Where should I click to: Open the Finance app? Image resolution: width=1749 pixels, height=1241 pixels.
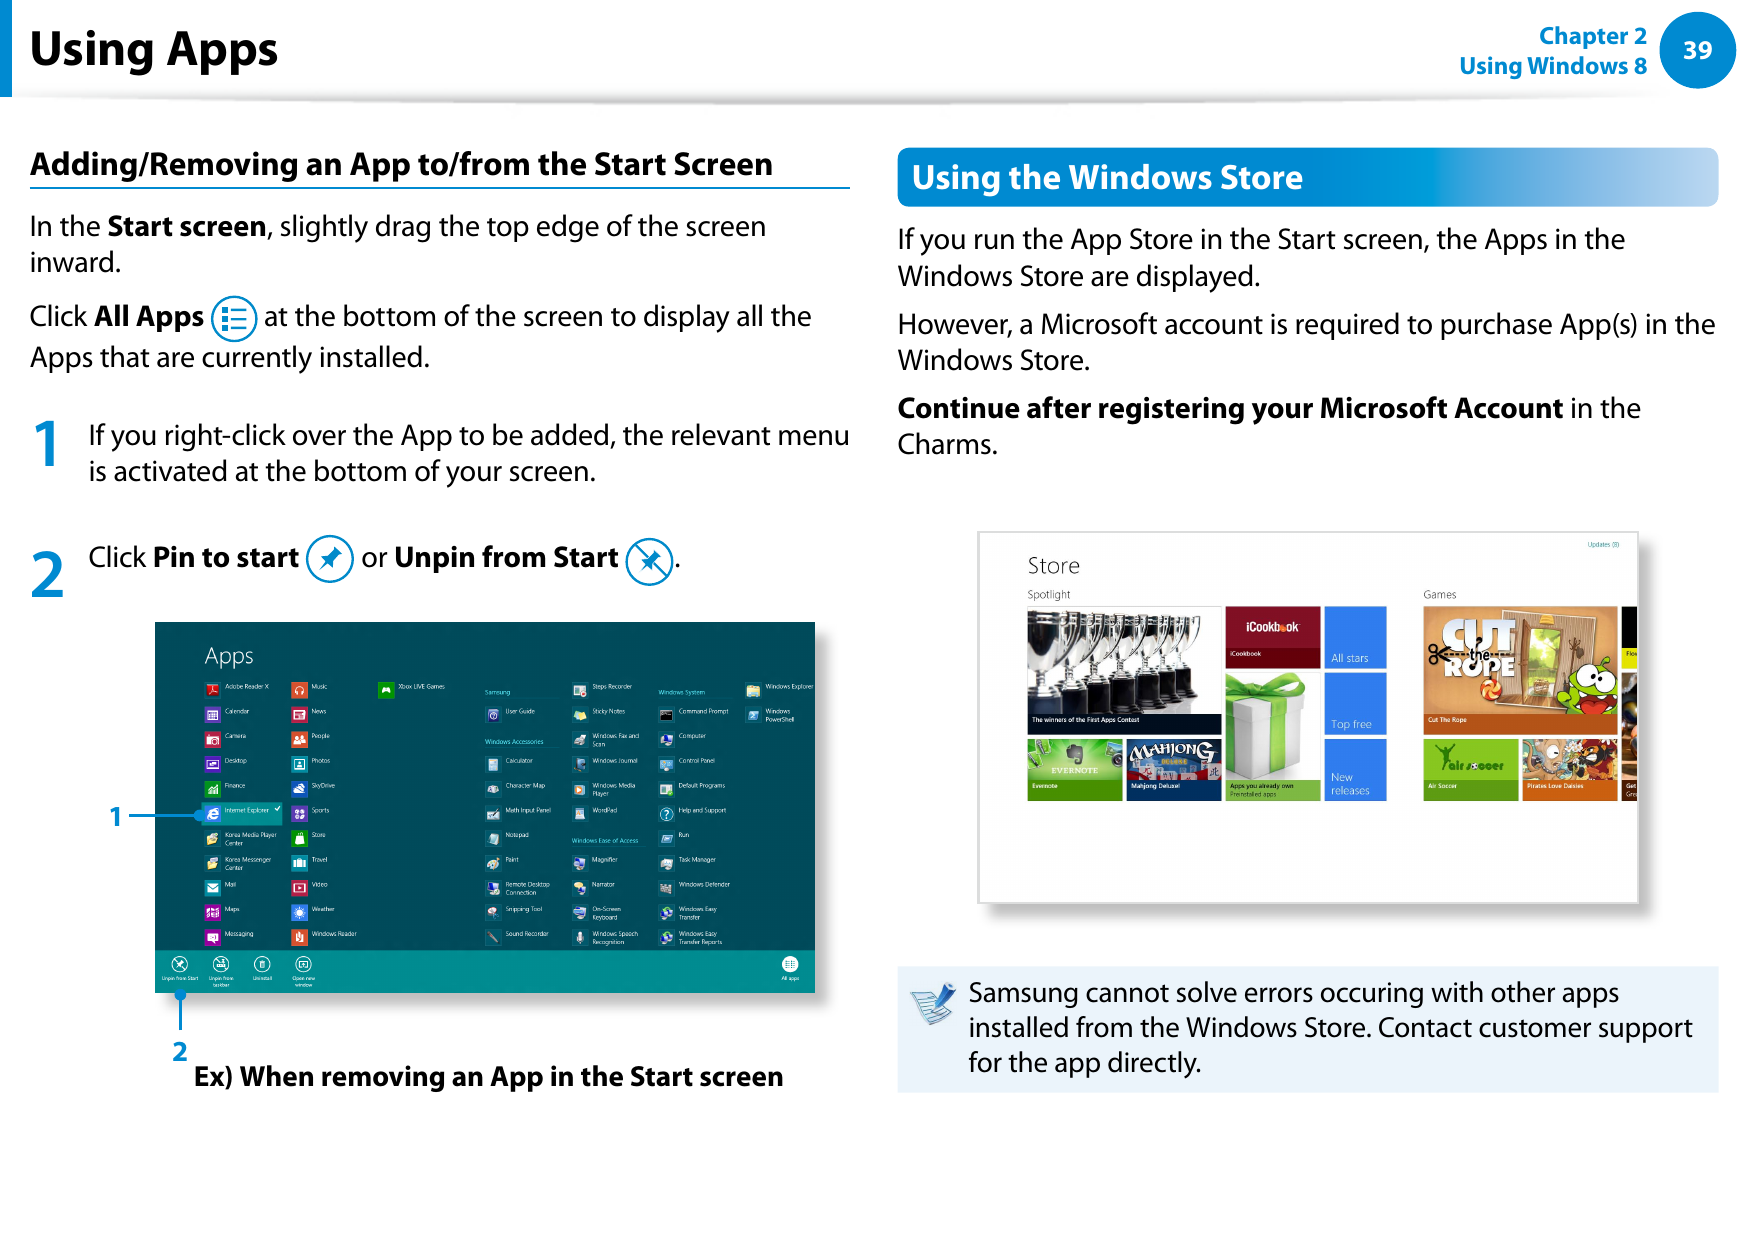(226, 787)
